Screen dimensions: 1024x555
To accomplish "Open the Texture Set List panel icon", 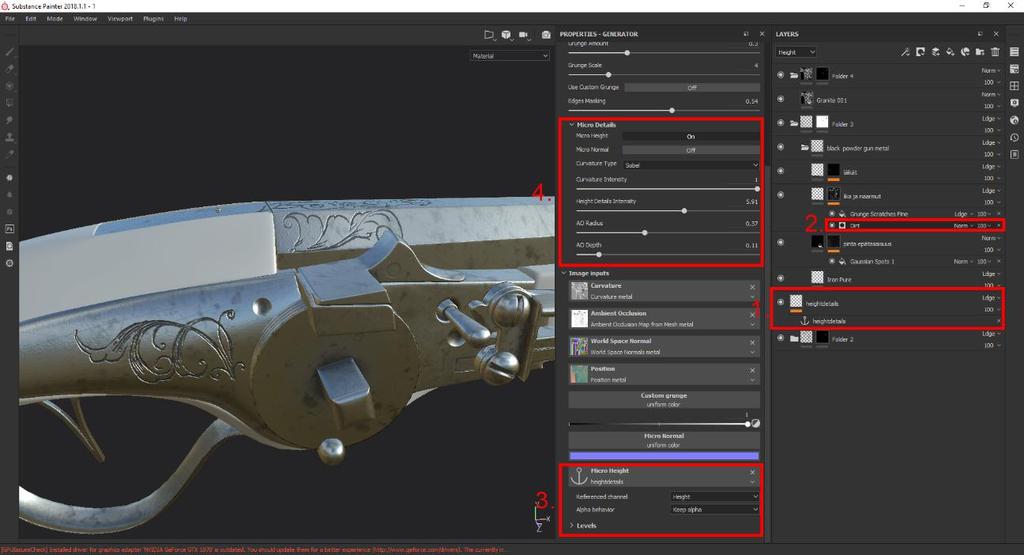I will click(1014, 52).
